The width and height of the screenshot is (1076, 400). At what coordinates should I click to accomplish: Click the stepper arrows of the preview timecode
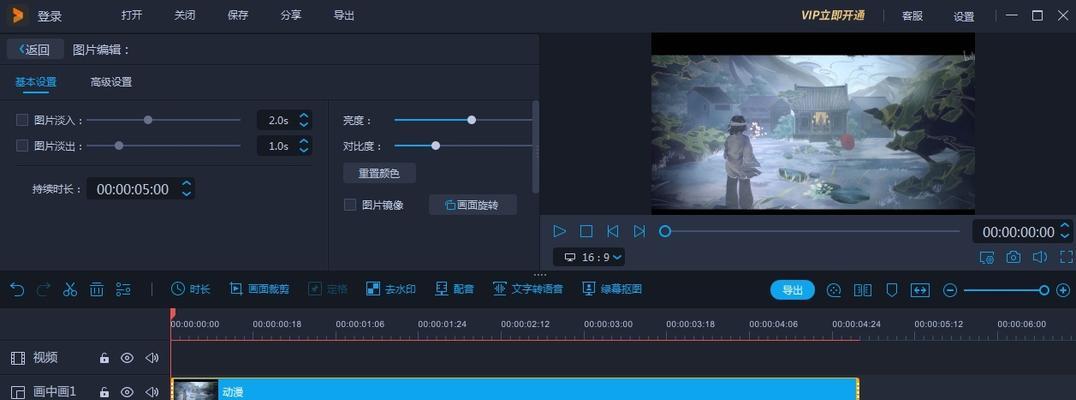(1065, 231)
